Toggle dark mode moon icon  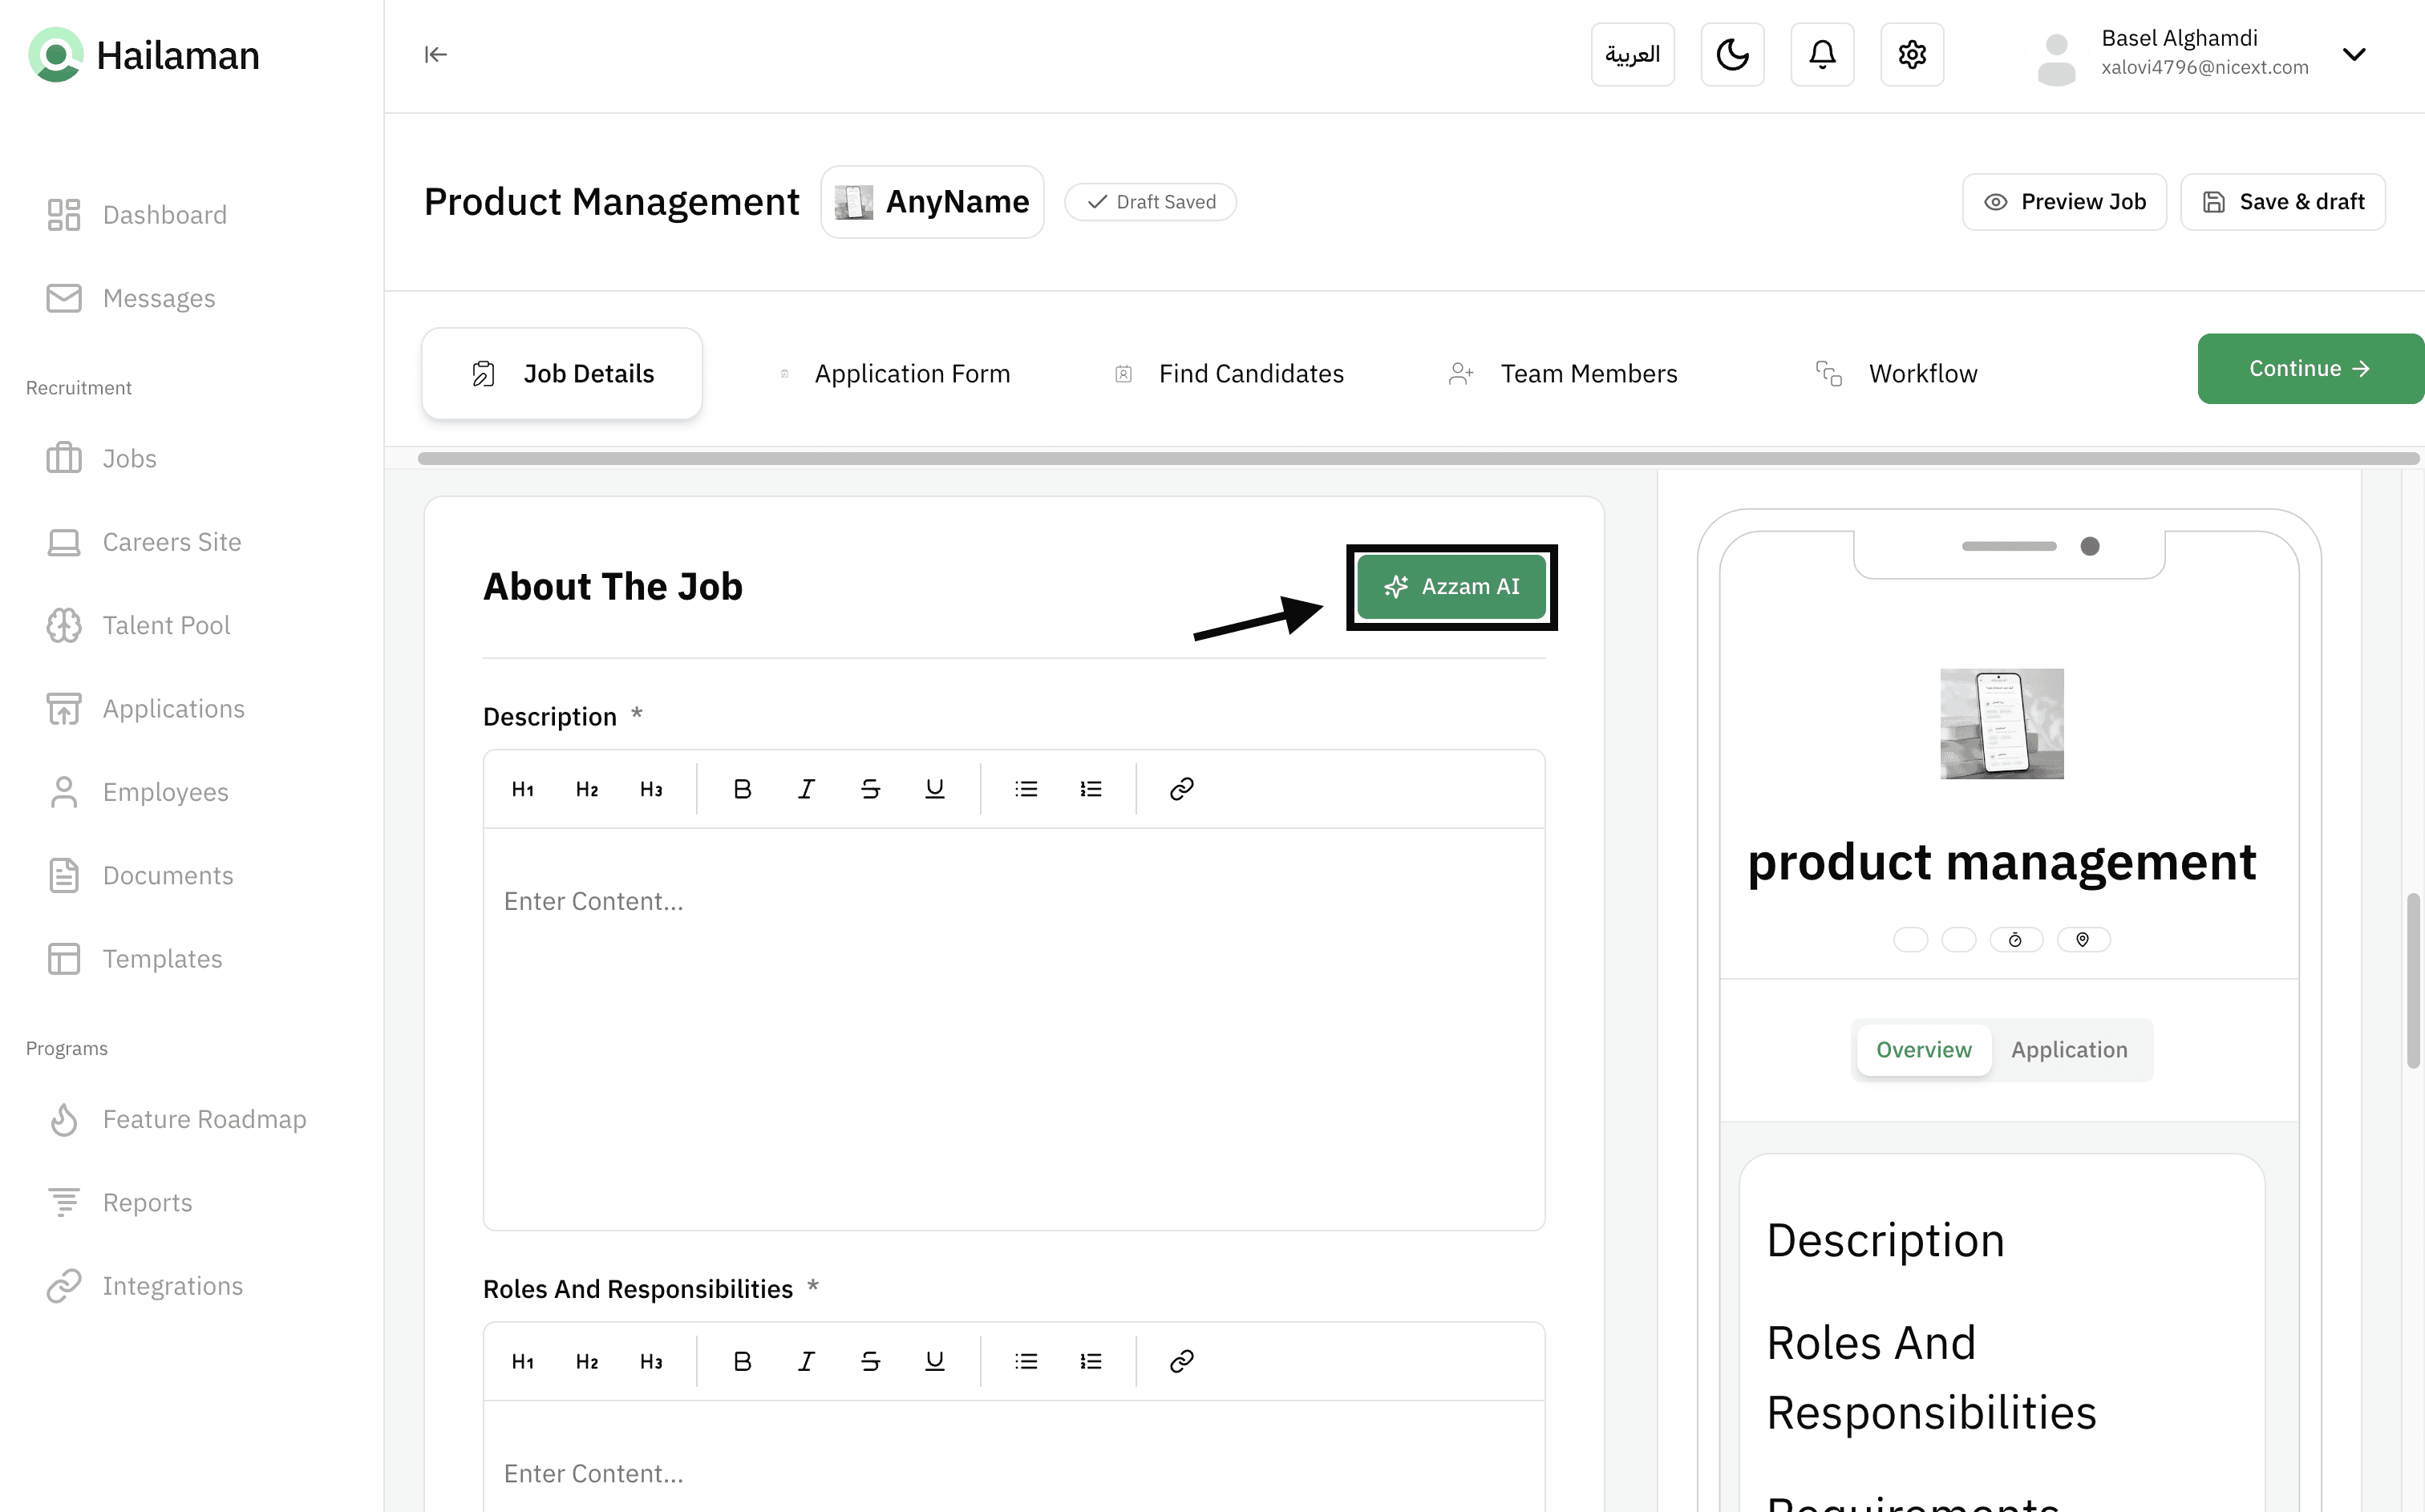(1732, 54)
